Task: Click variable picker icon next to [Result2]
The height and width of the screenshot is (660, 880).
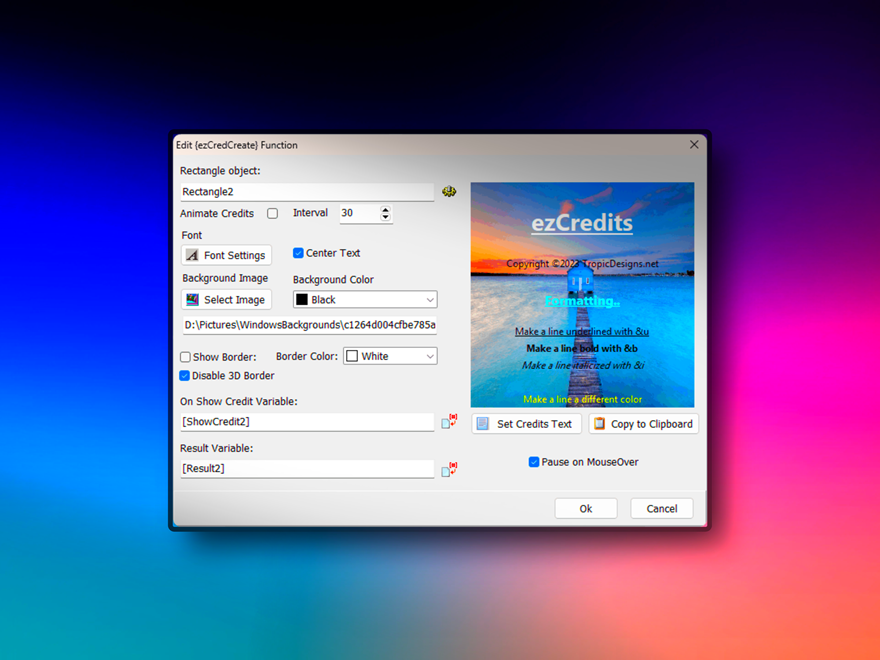Action: pyautogui.click(x=449, y=469)
